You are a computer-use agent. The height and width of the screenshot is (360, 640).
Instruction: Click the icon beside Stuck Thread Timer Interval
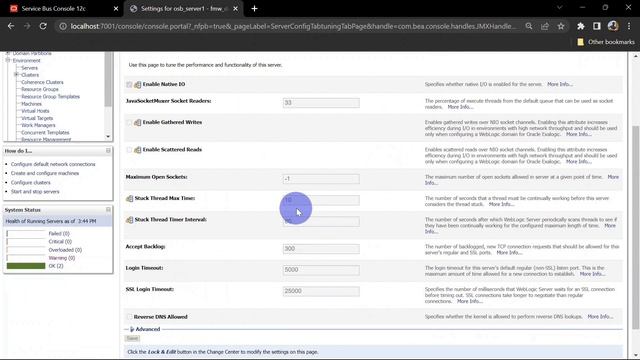(129, 220)
